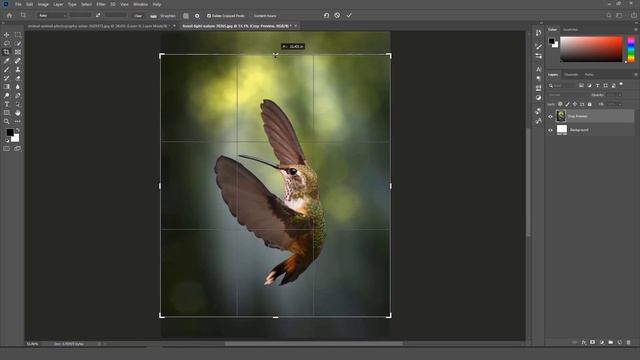Toggle lock transparent pixels

tap(560, 104)
